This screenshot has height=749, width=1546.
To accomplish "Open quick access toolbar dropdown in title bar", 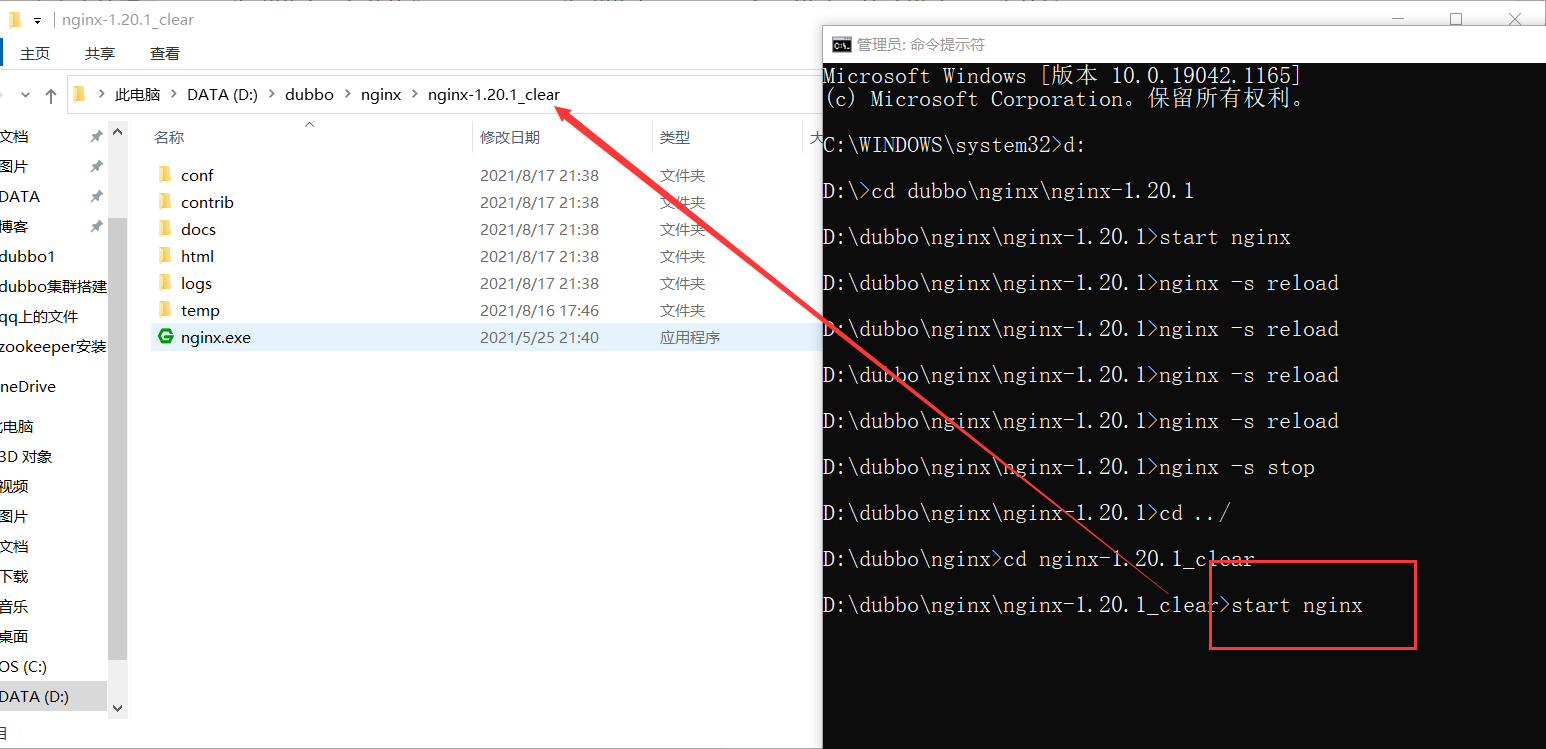I will [37, 20].
